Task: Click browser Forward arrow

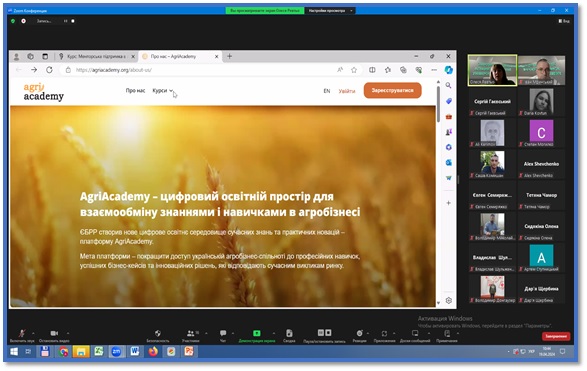Action: tap(34, 70)
